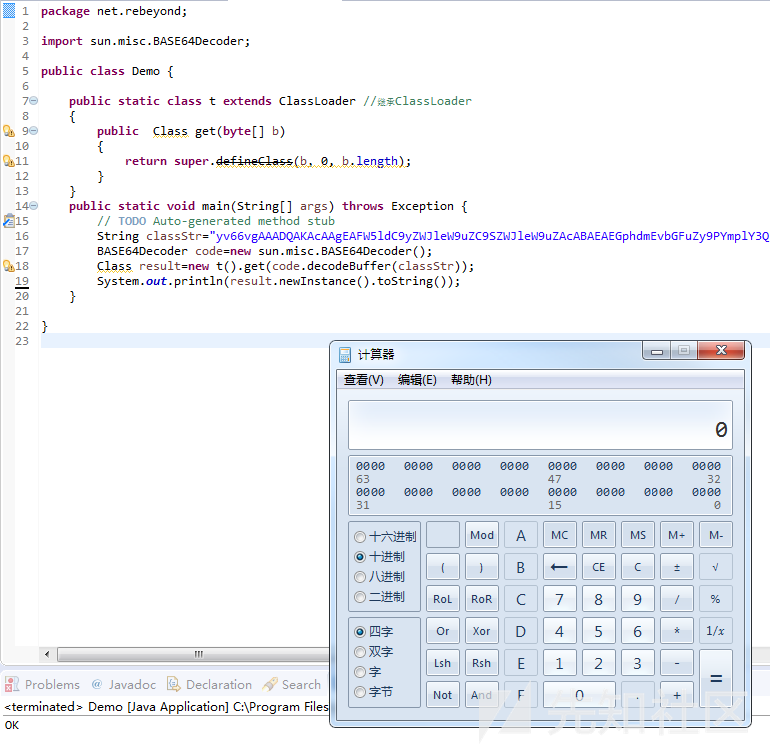Viewport: 770px width, 749px height.
Task: Click the ± sign toggle button
Action: (x=677, y=567)
